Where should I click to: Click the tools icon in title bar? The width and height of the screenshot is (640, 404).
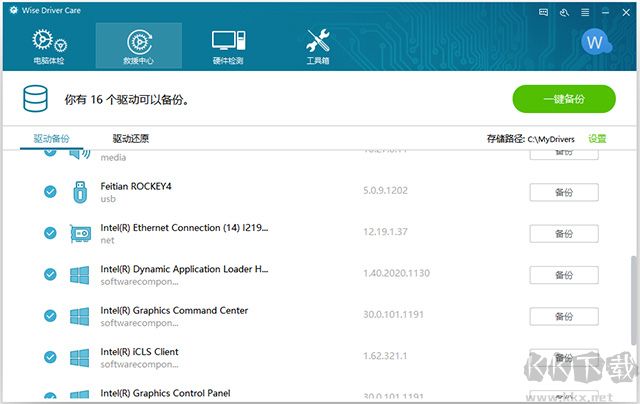click(564, 12)
